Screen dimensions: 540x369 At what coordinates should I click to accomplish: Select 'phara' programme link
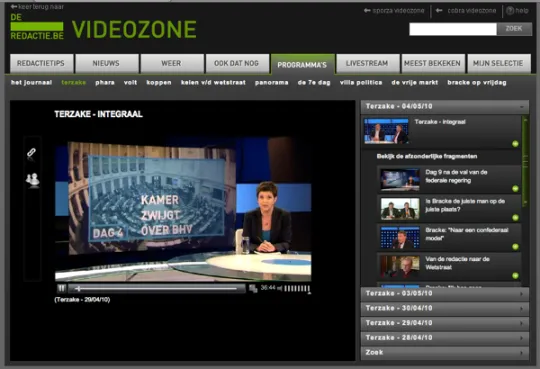click(x=105, y=82)
